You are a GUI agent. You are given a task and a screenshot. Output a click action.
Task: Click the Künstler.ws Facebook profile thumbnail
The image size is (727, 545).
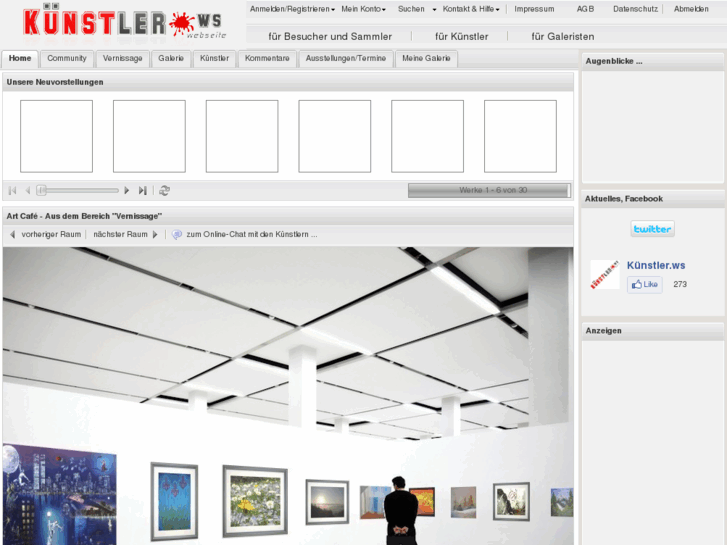click(x=605, y=274)
